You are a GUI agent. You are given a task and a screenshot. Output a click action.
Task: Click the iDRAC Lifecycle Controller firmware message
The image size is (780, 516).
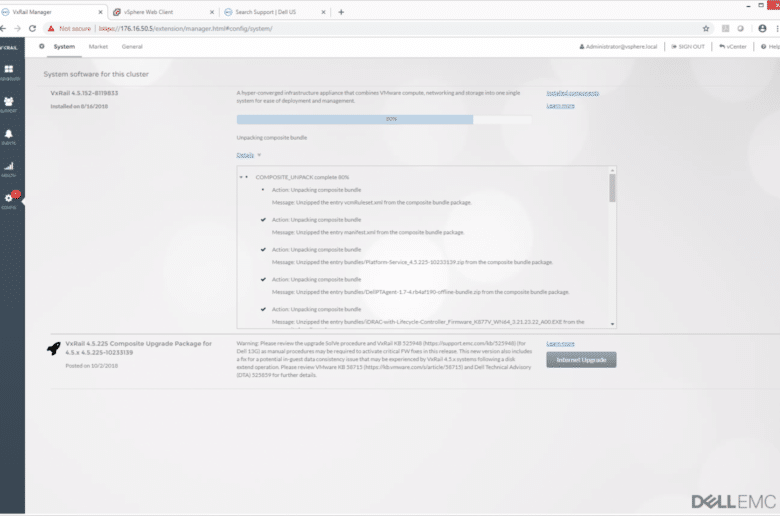coord(428,322)
